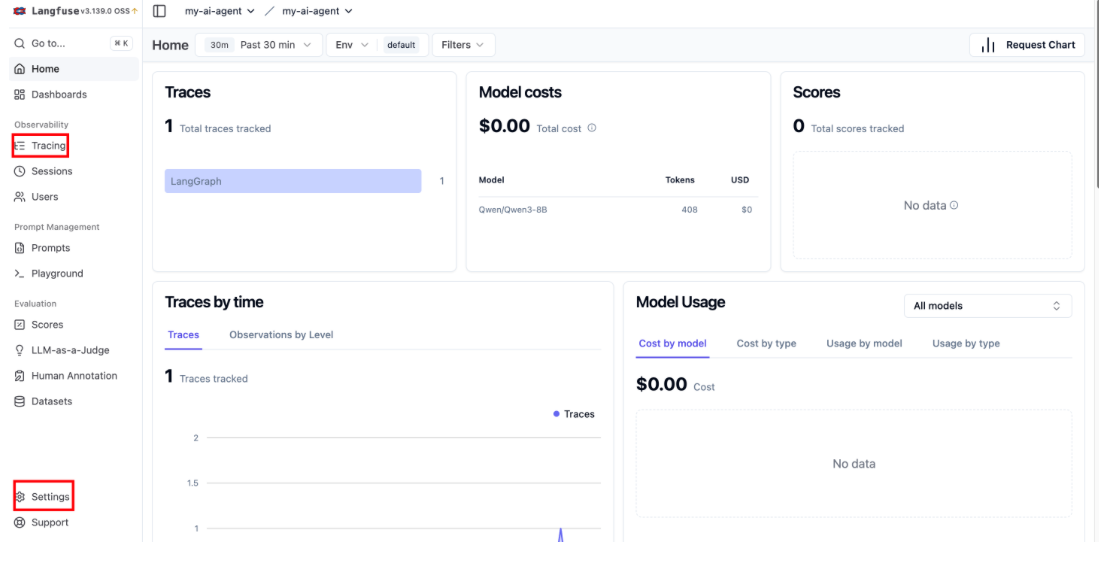Click the Home house icon

(20, 69)
